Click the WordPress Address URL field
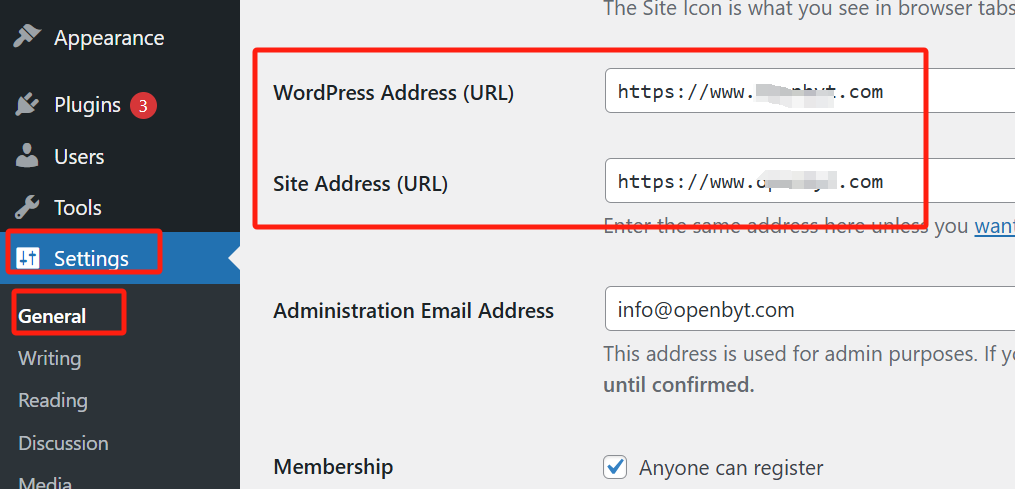This screenshot has width=1015, height=489. click(x=810, y=91)
